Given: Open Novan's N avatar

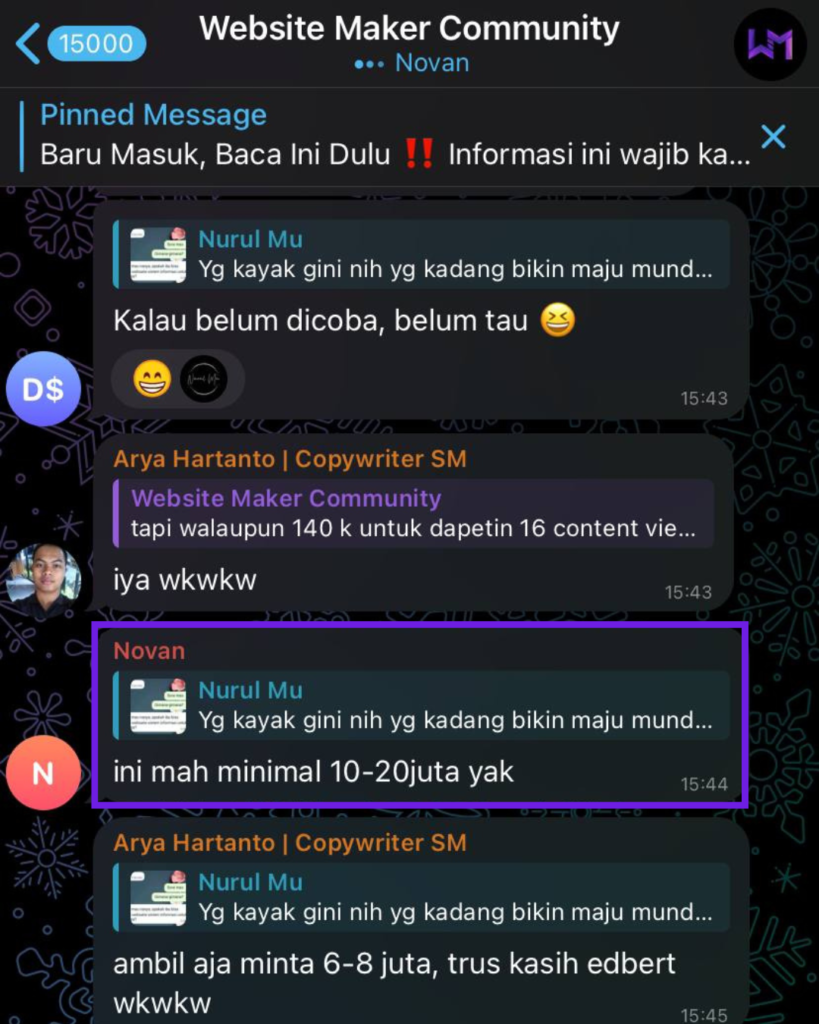Looking at the screenshot, I should point(44,773).
